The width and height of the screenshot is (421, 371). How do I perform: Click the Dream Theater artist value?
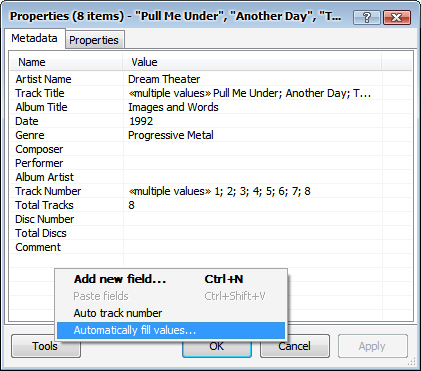pos(164,79)
